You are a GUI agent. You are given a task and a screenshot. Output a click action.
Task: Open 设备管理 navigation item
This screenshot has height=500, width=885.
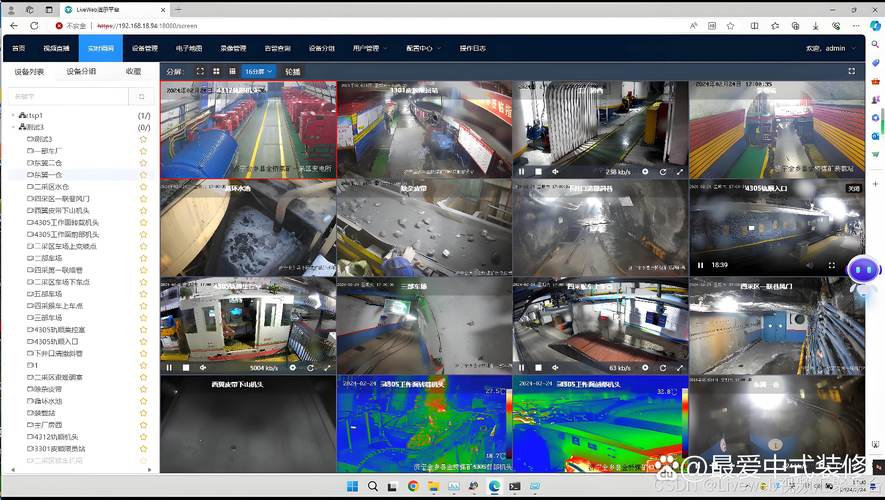point(144,49)
